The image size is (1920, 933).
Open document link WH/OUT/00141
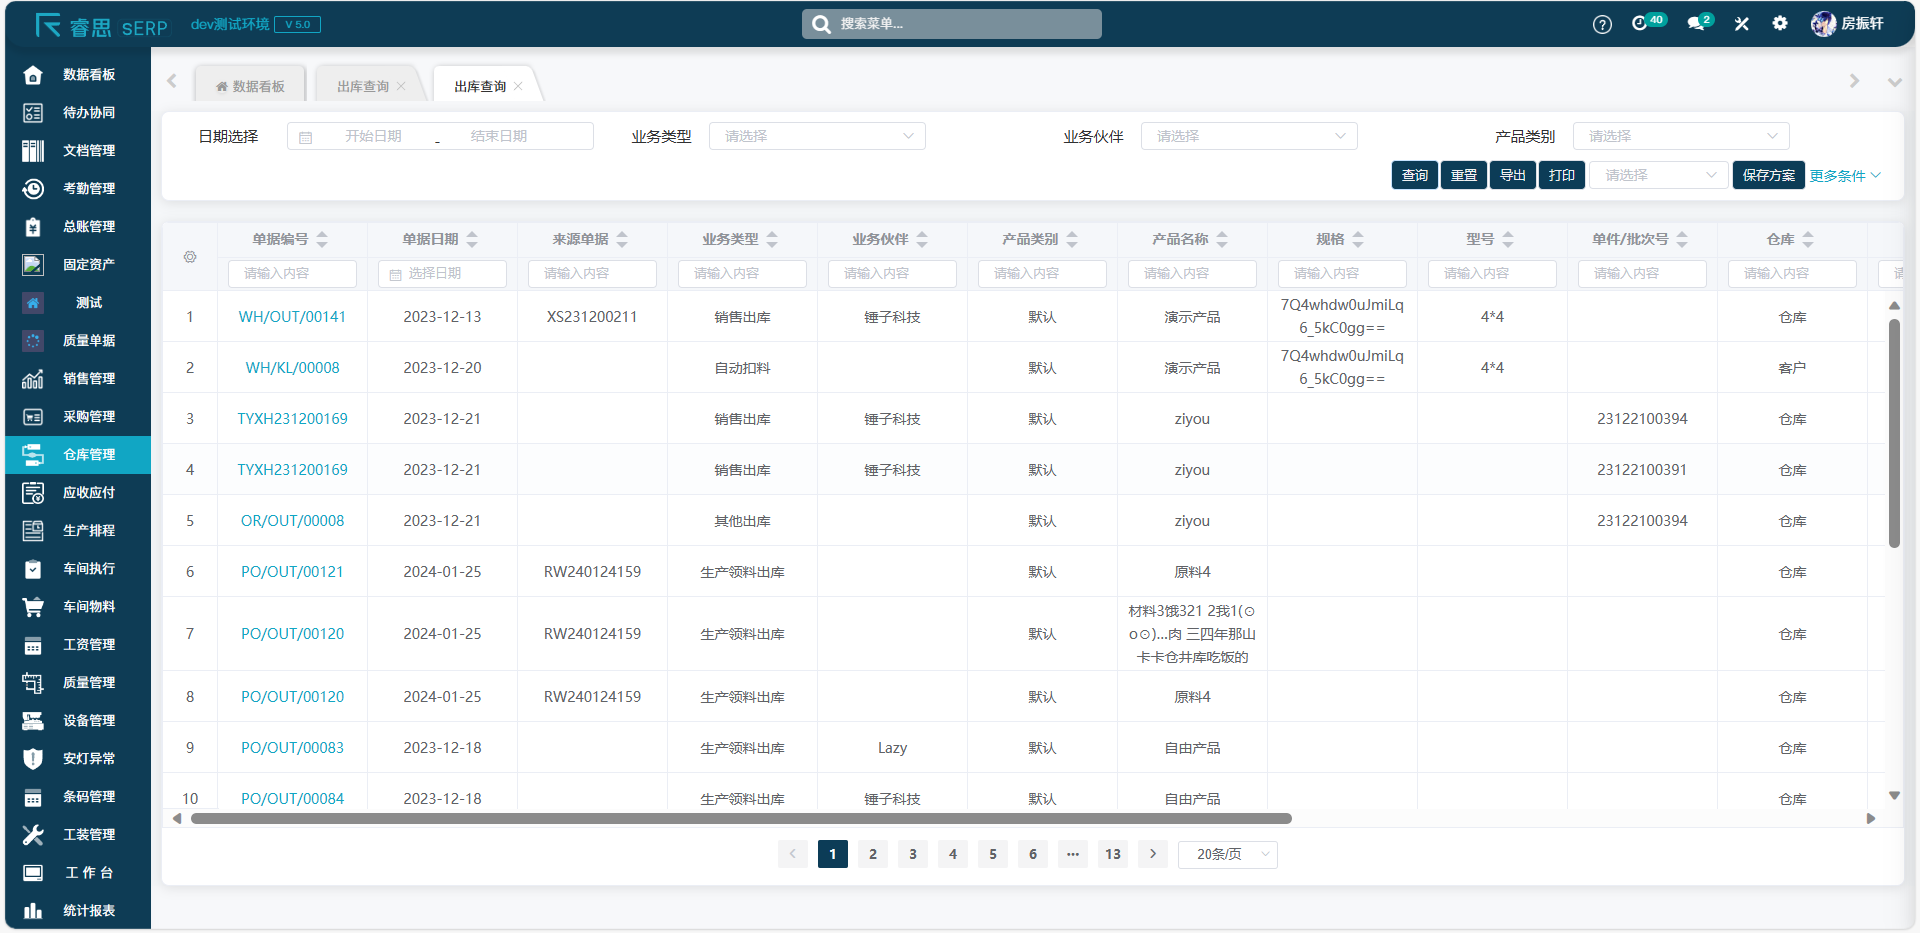click(292, 317)
